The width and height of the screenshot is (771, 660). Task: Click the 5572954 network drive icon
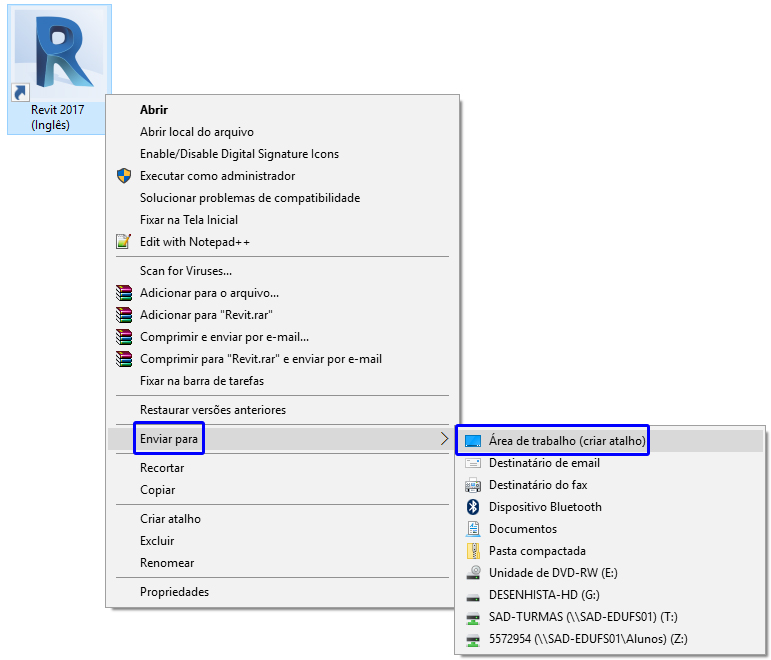[473, 640]
